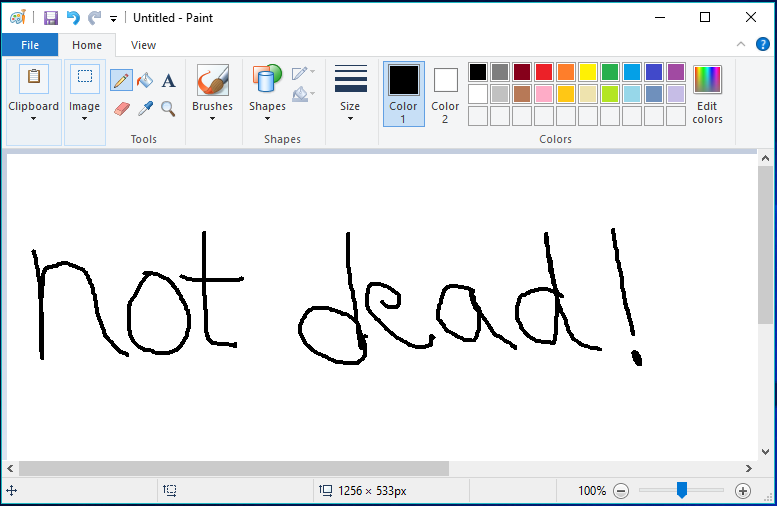Screen dimensions: 777x506
Task: Open the File menu
Action: 29,45
